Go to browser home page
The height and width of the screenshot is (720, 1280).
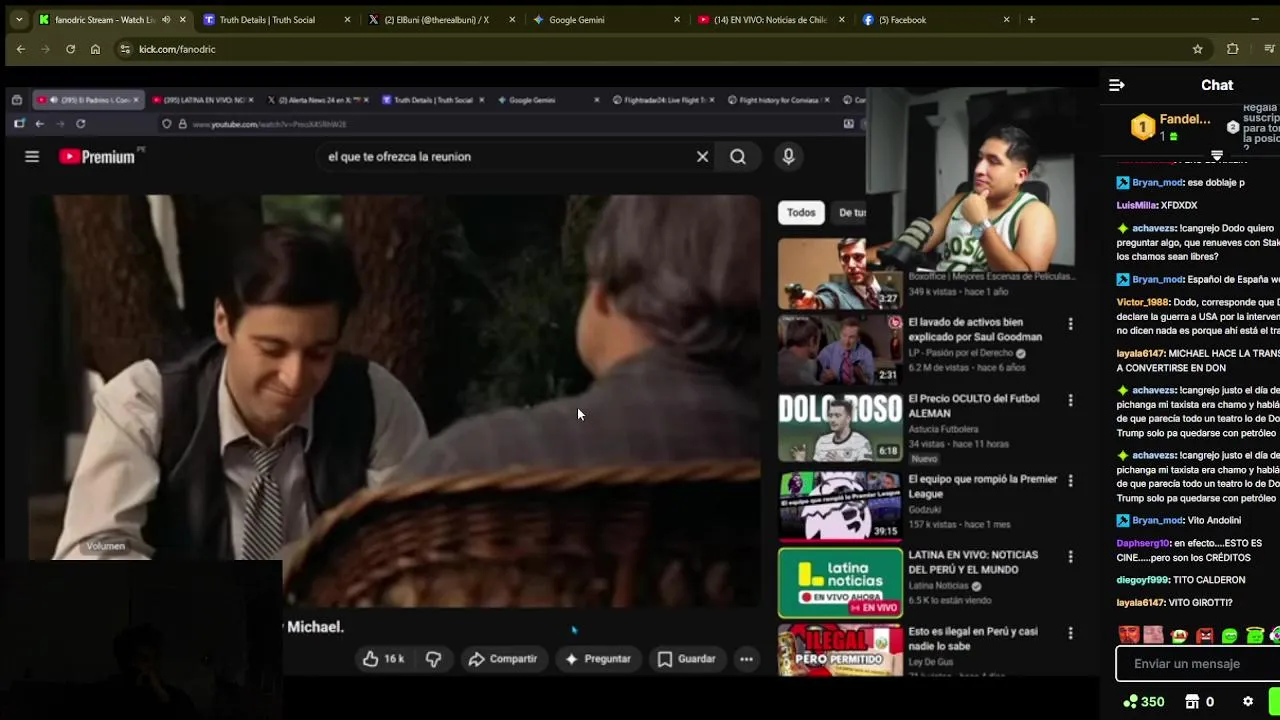coord(95,49)
